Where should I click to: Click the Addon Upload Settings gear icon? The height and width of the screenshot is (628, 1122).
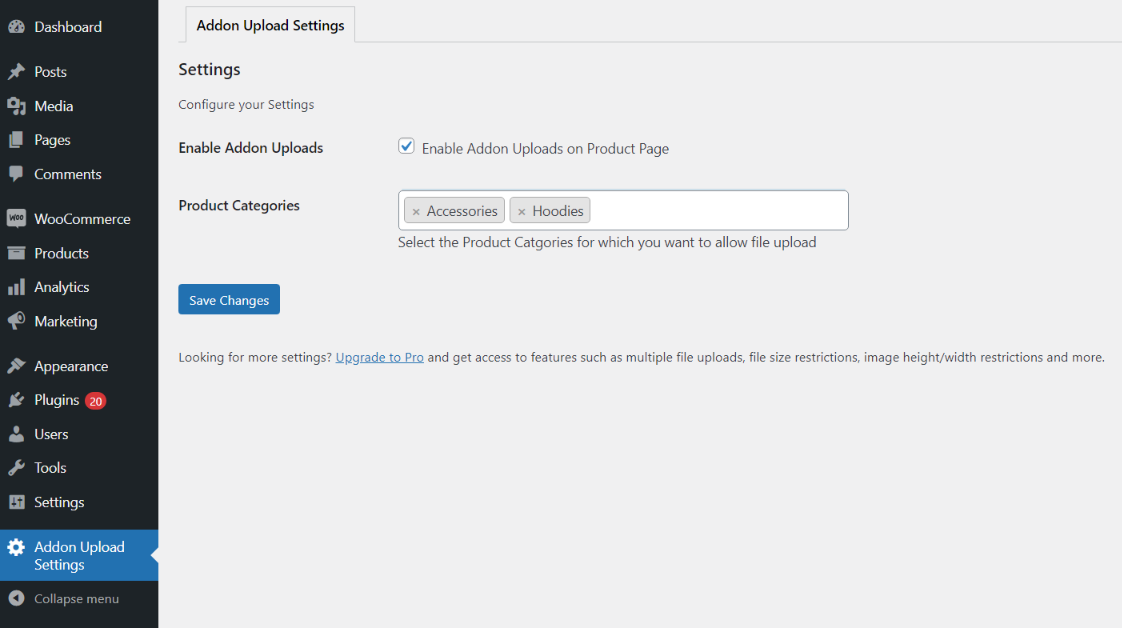tap(16, 547)
